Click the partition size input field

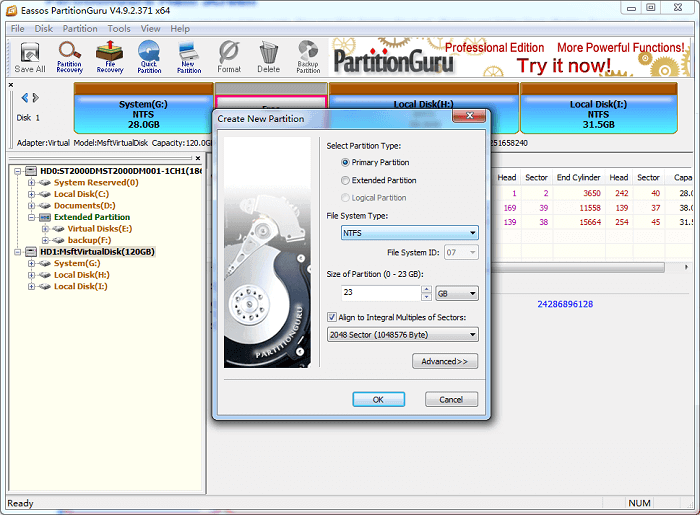click(x=381, y=293)
